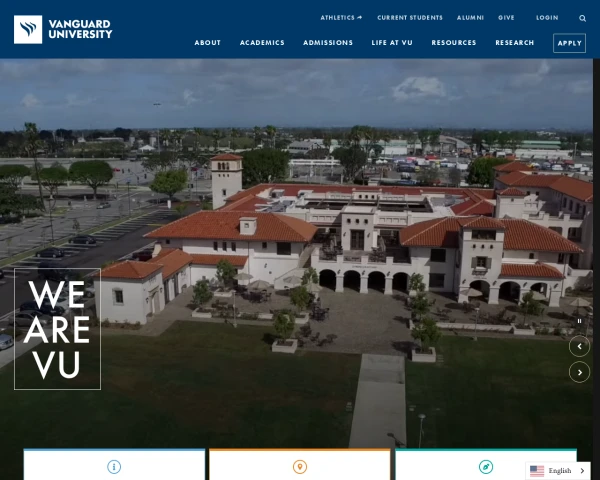Open the Resources menu
Viewport: 600px width, 480px height.
[x=454, y=43]
